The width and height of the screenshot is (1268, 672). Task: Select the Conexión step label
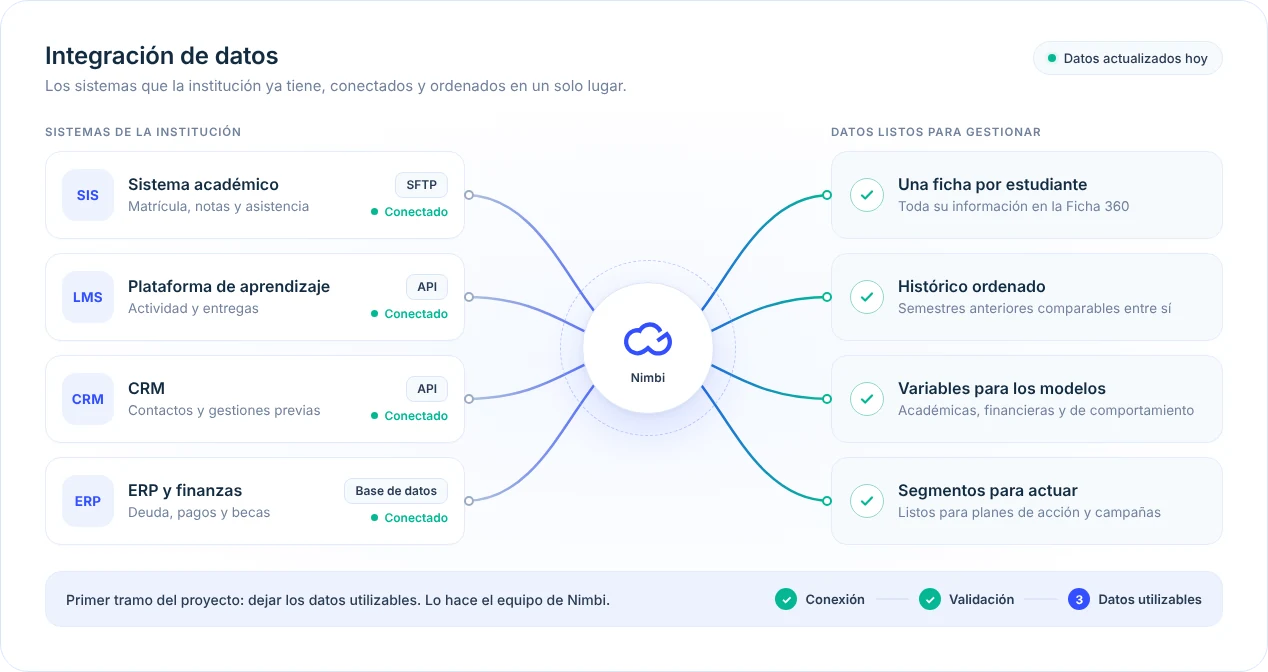[x=835, y=600]
